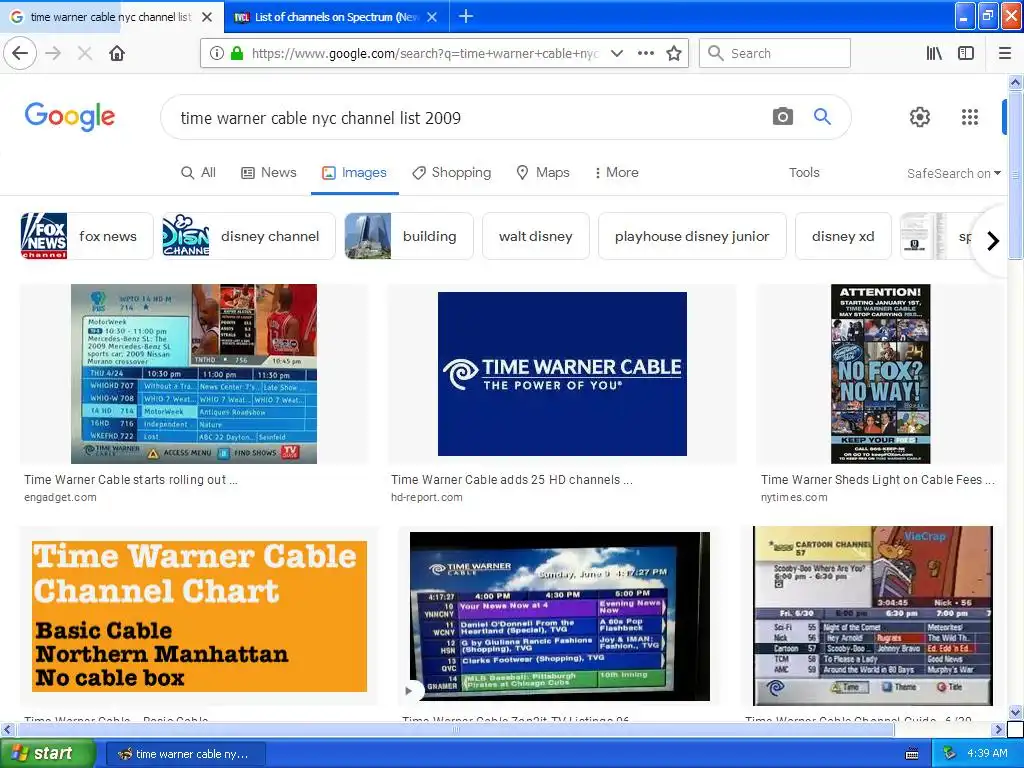
Task: Open Time Warner Cable adds 25 HD channels result
Action: (511, 479)
